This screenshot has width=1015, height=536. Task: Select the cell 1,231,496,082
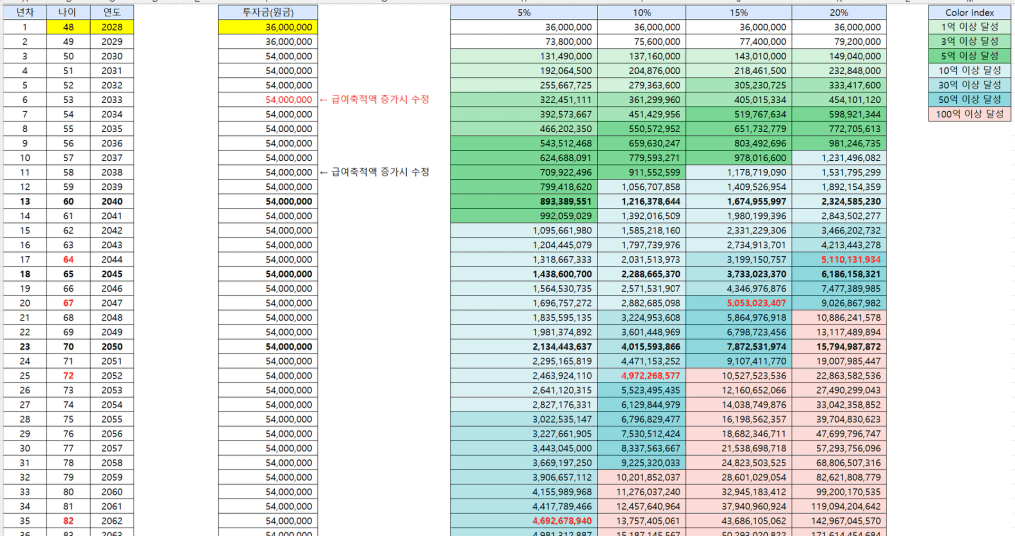coord(839,158)
